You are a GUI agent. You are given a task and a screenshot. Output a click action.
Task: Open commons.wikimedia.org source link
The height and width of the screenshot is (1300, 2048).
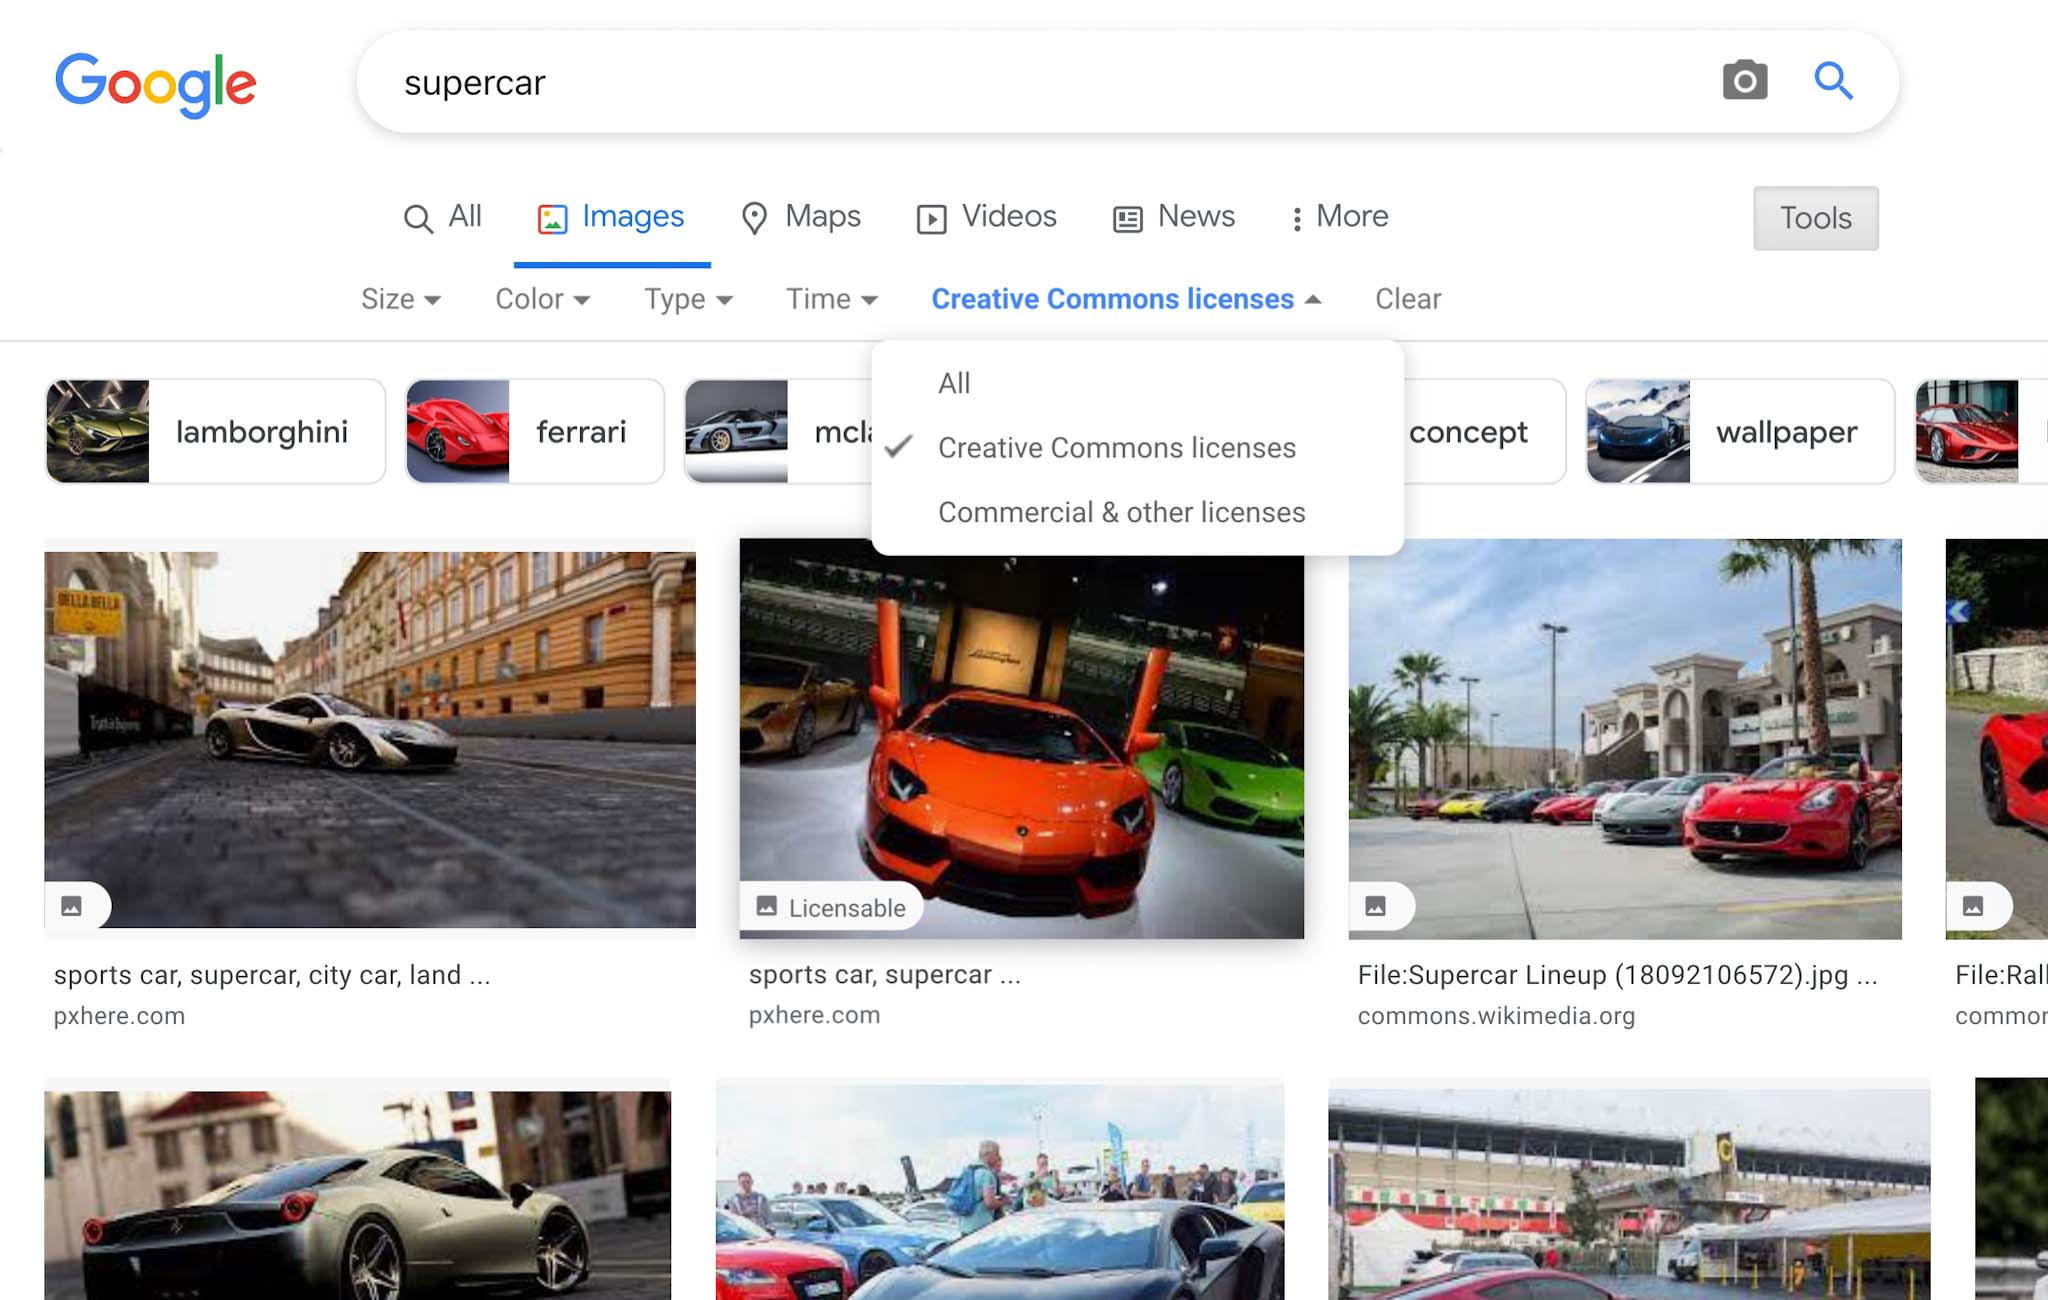(1496, 1016)
